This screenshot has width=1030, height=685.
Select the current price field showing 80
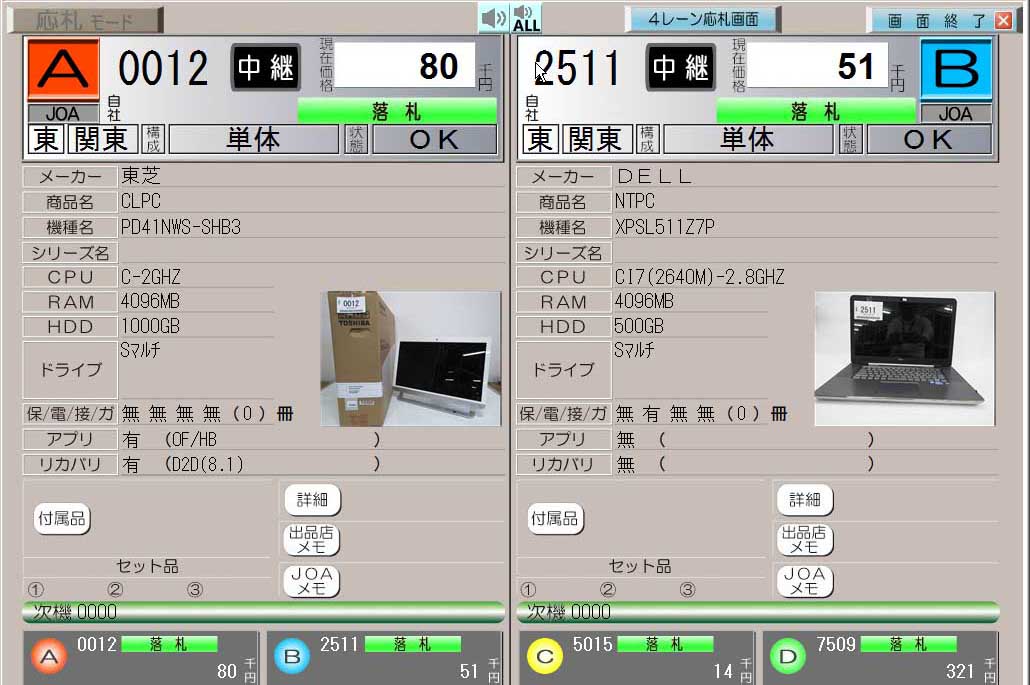(405, 65)
